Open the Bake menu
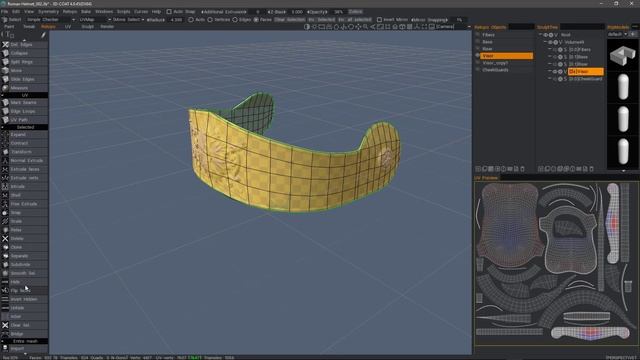Viewport: 640px width, 360px height. [x=86, y=12]
